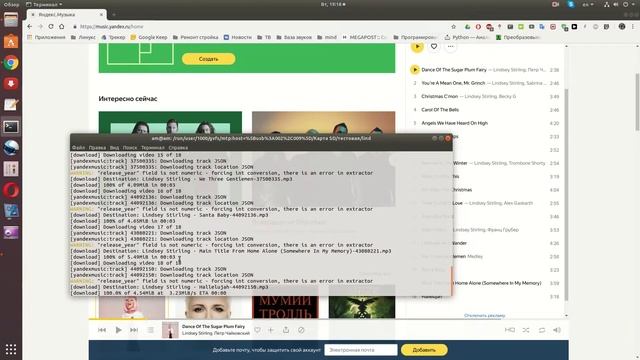This screenshot has height=360, width=640.
Task: Open the ТВ bookmark folder
Action: click(264, 37)
